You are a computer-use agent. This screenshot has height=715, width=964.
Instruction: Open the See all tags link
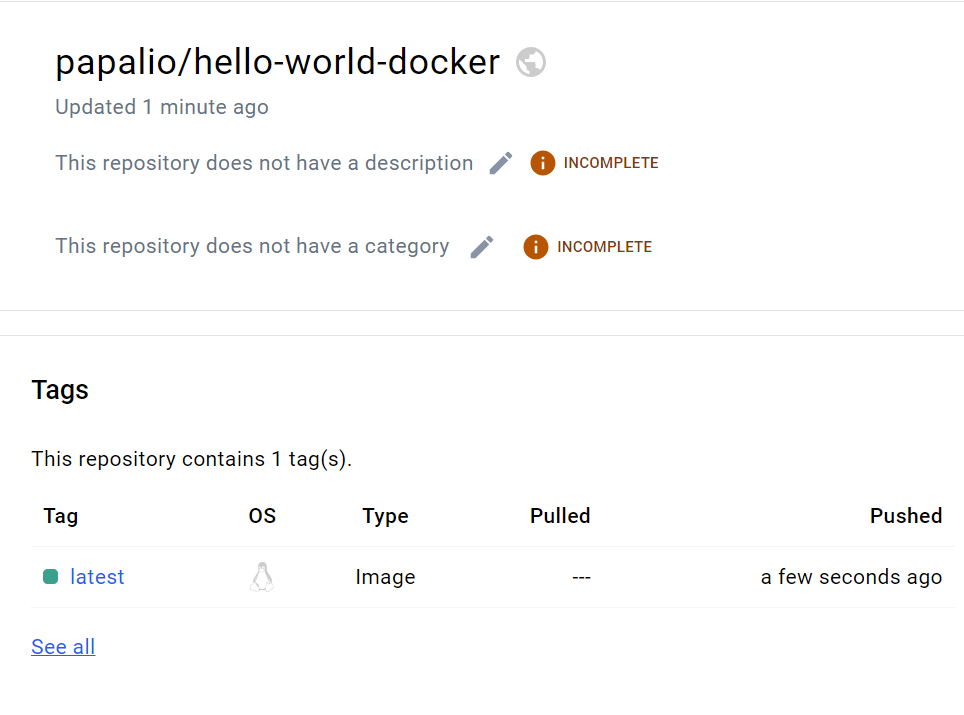pos(63,647)
